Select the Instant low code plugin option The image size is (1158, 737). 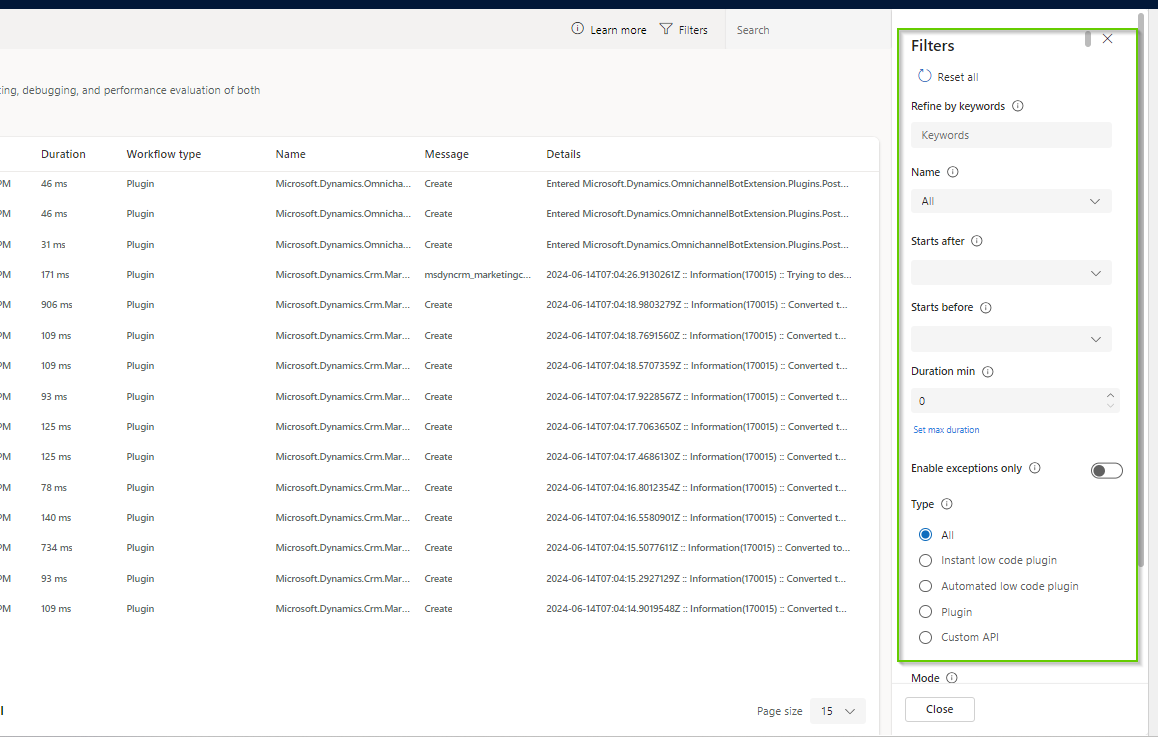coord(925,560)
